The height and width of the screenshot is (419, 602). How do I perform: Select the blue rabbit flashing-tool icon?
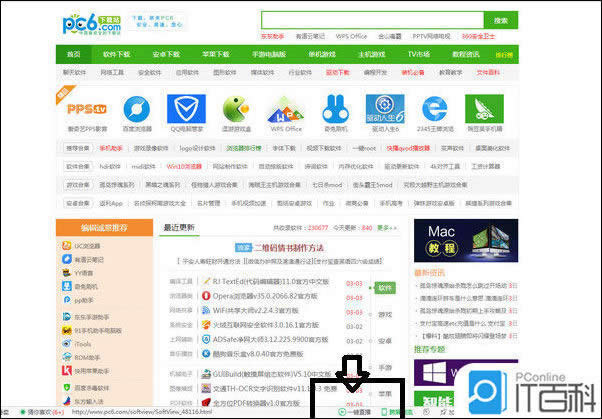click(x=336, y=109)
